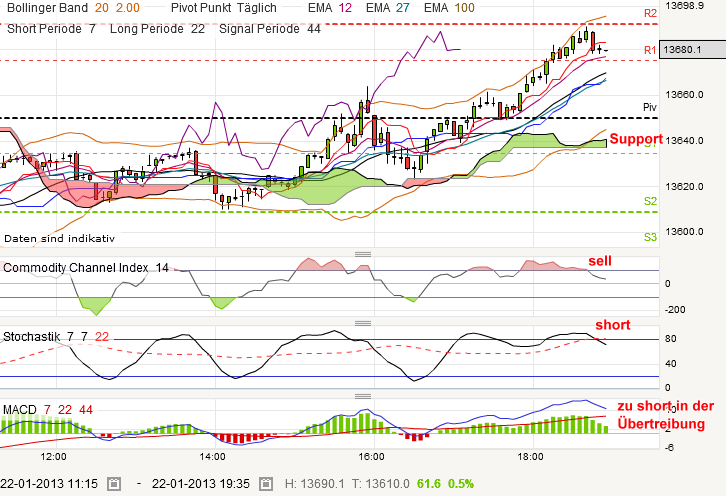Click the 12:00 time axis label
Screen dimensions: 726x496
pyautogui.click(x=53, y=457)
